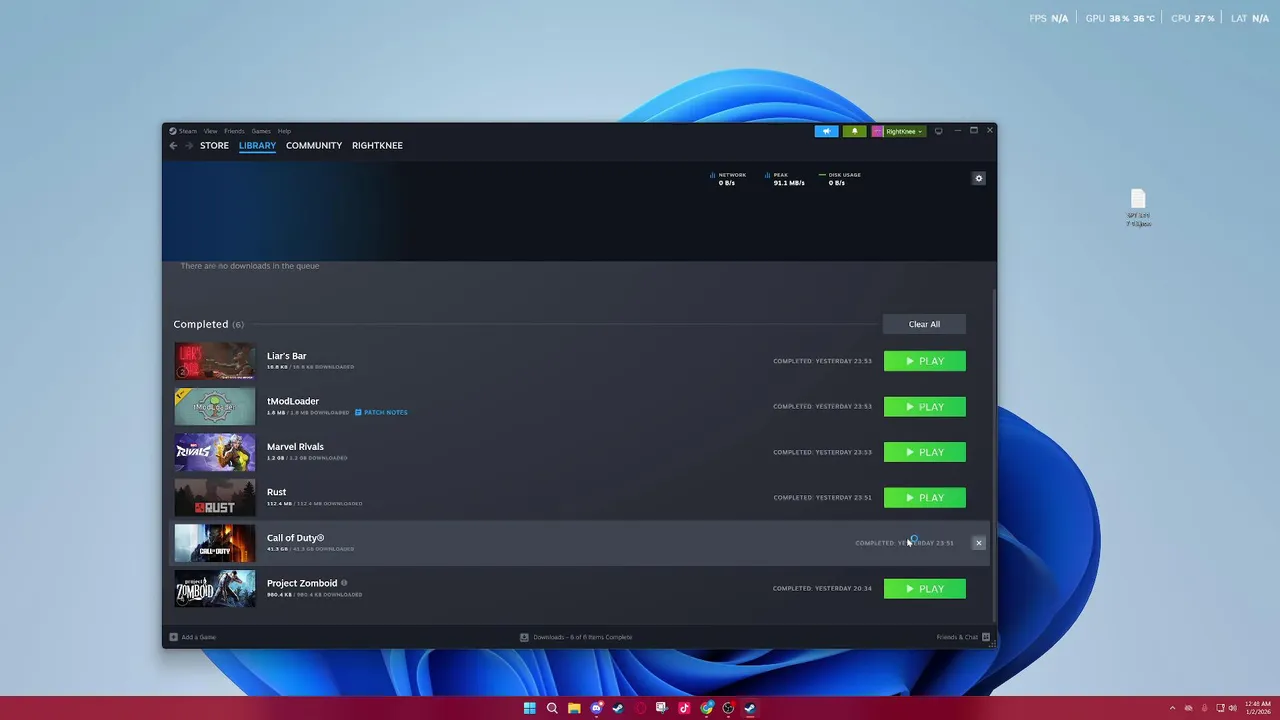Switch to the STORE tab
Image resolution: width=1280 pixels, height=720 pixels.
point(214,145)
